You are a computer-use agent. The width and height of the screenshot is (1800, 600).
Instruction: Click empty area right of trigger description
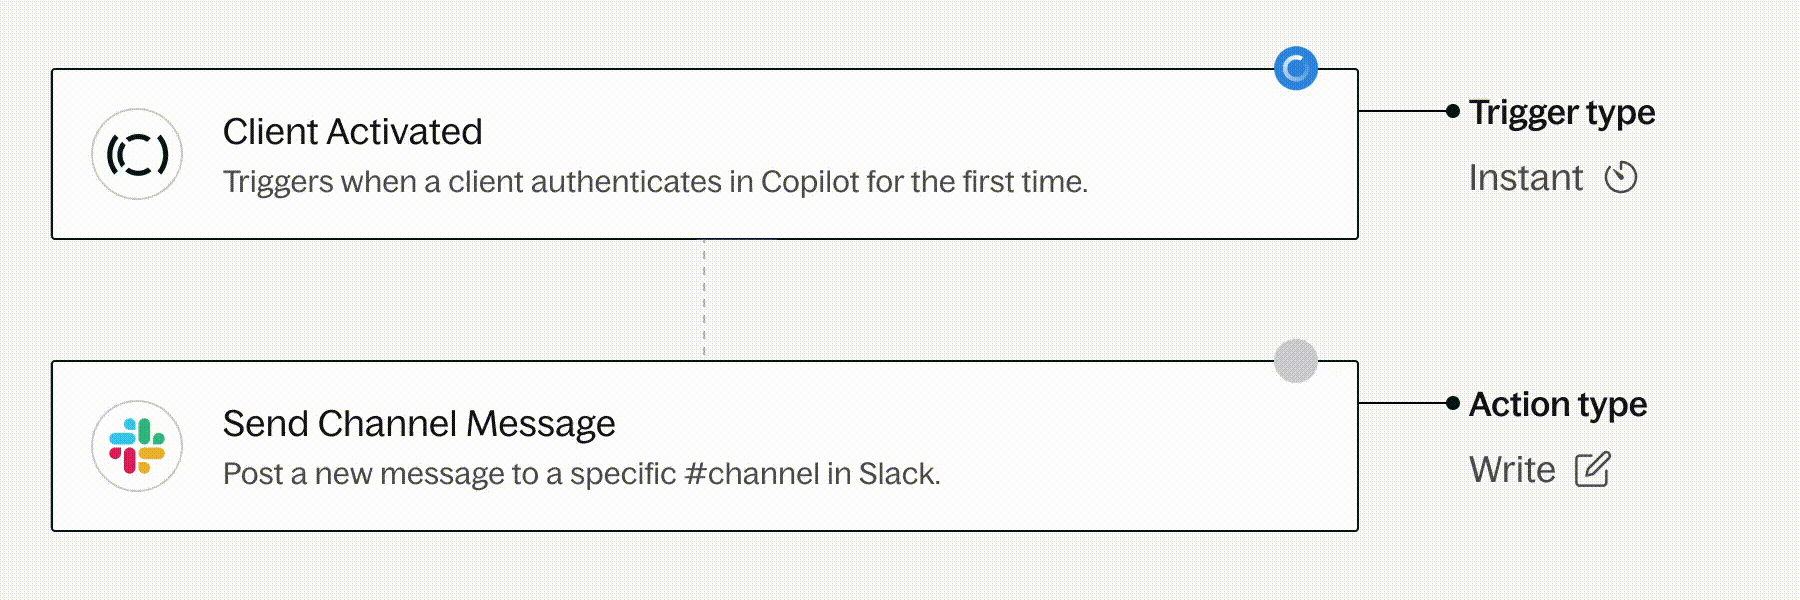pyautogui.click(x=1220, y=182)
